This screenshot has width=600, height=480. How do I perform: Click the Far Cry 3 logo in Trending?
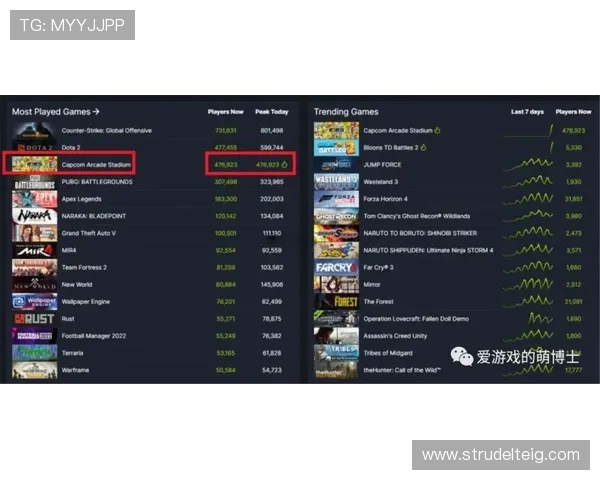(336, 267)
